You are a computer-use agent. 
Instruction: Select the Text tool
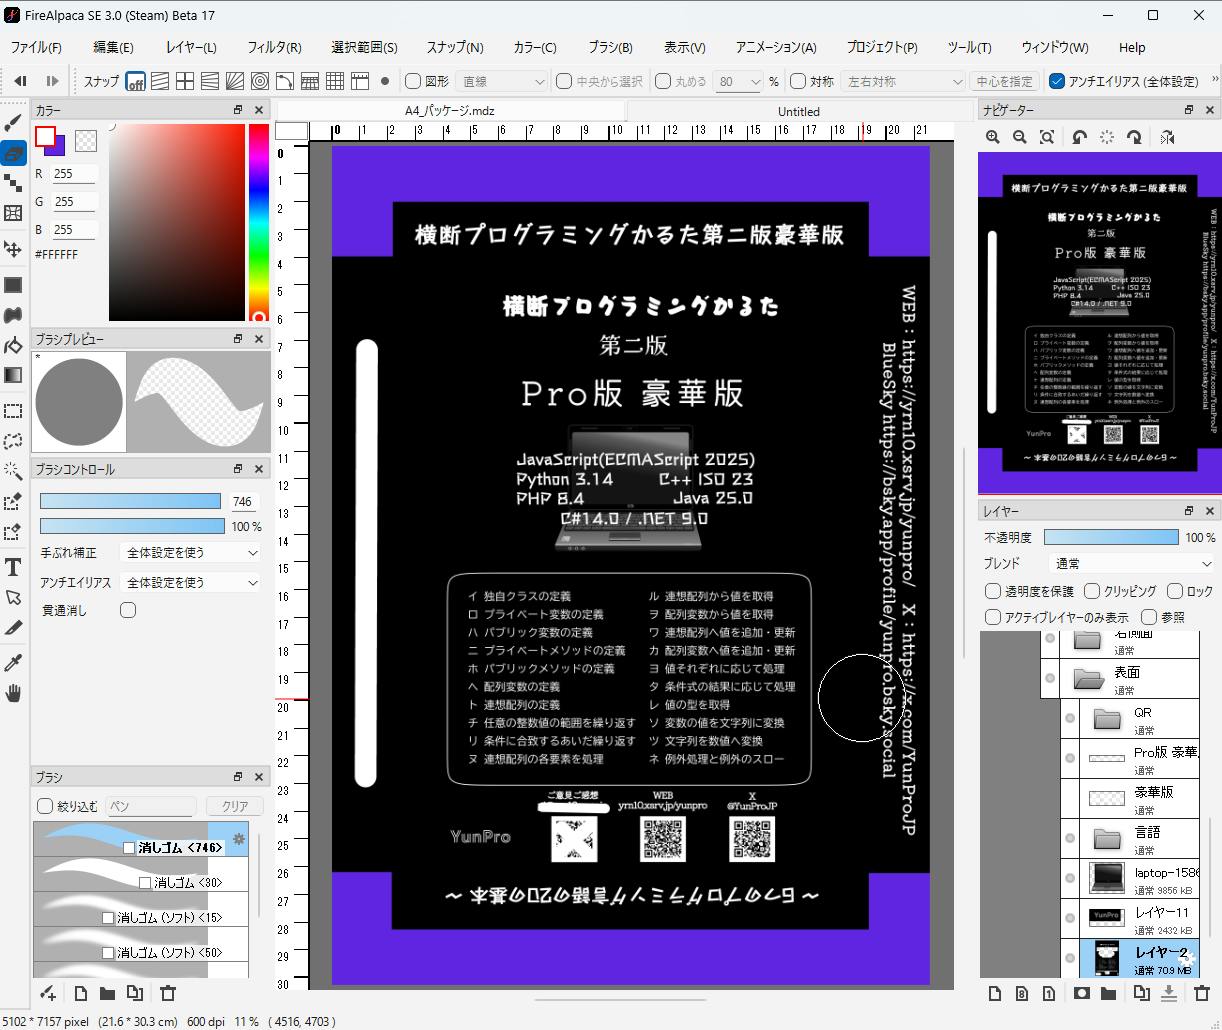click(x=14, y=568)
